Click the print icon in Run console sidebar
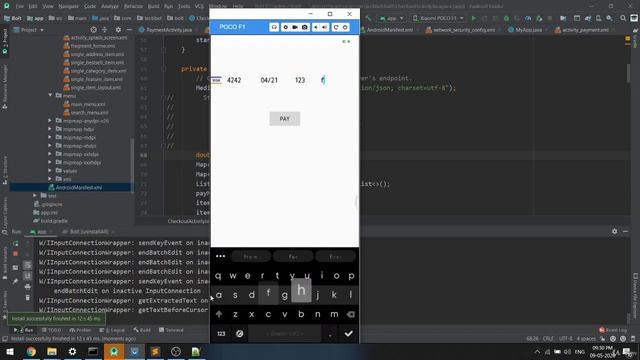The height and width of the screenshot is (360, 640). (x=27, y=287)
